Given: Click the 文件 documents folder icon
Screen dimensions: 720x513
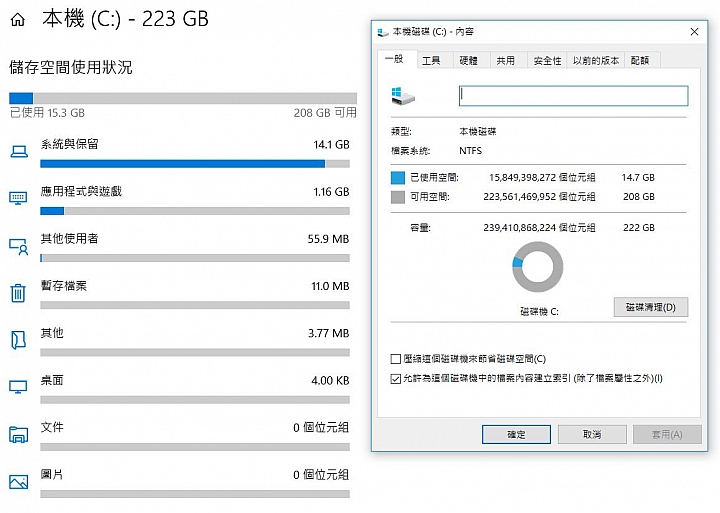Looking at the screenshot, I should click(x=18, y=434).
